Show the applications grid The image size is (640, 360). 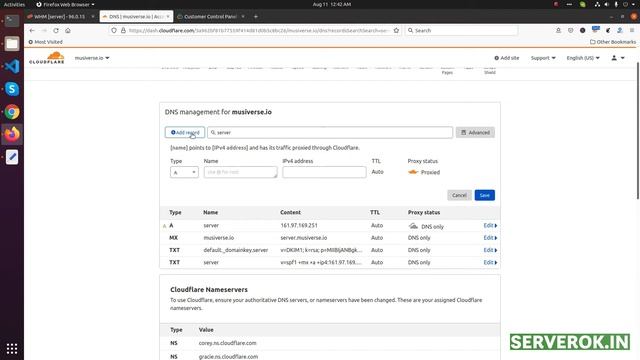coord(12,348)
